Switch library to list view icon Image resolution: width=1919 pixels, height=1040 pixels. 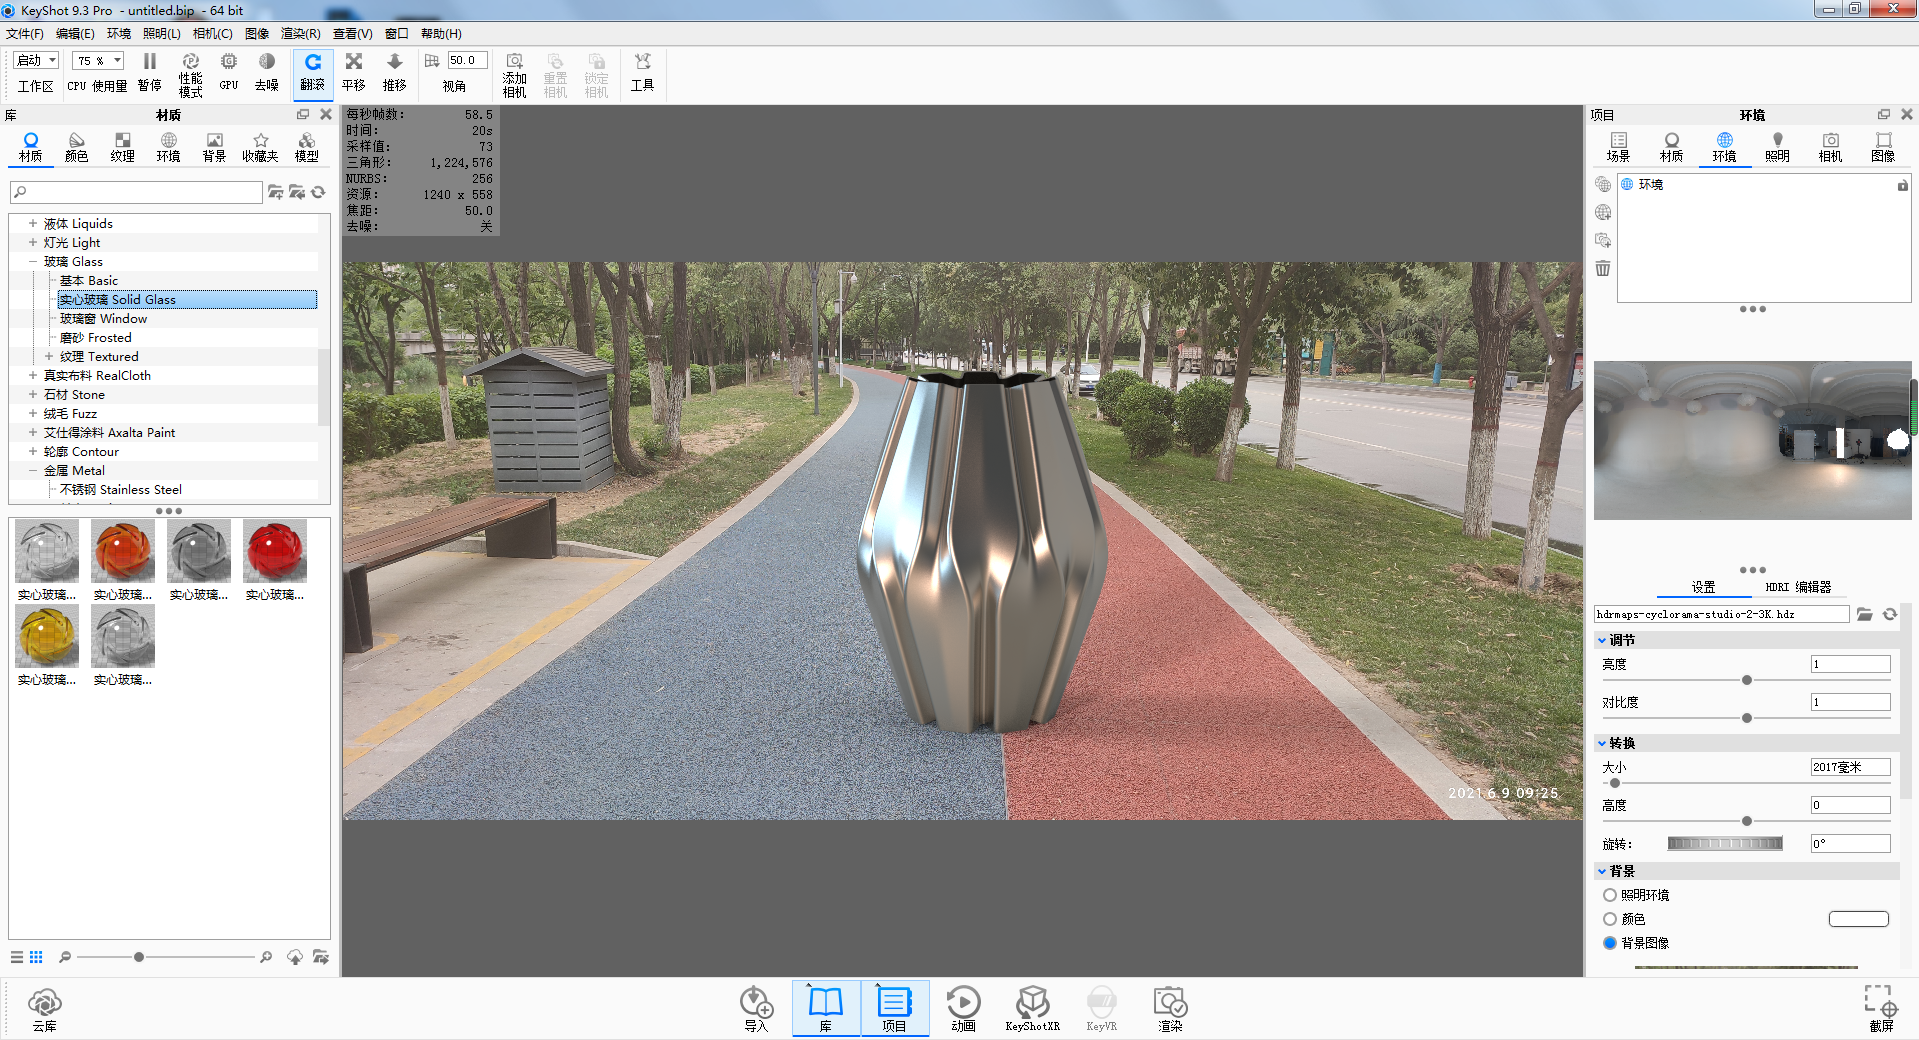(x=17, y=957)
